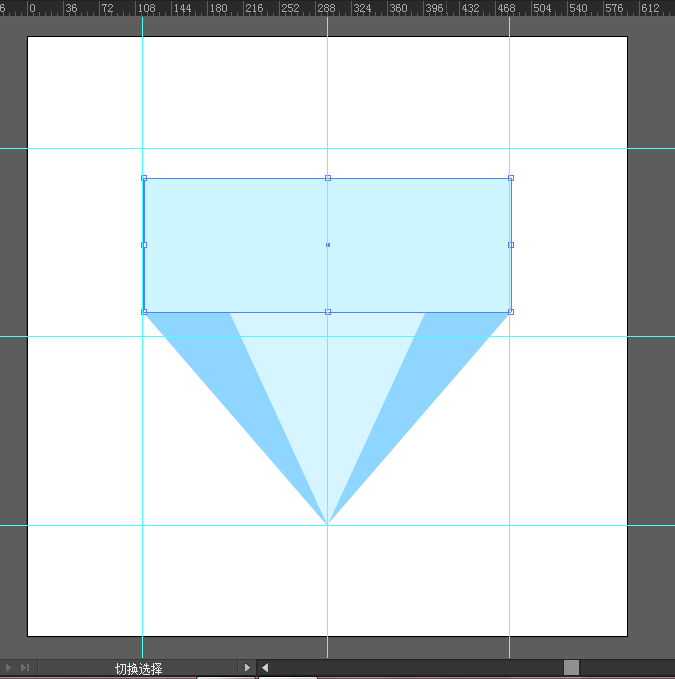This screenshot has height=679, width=675.
Task: Click the 468 mark on horizontal ruler
Action: coord(506,8)
